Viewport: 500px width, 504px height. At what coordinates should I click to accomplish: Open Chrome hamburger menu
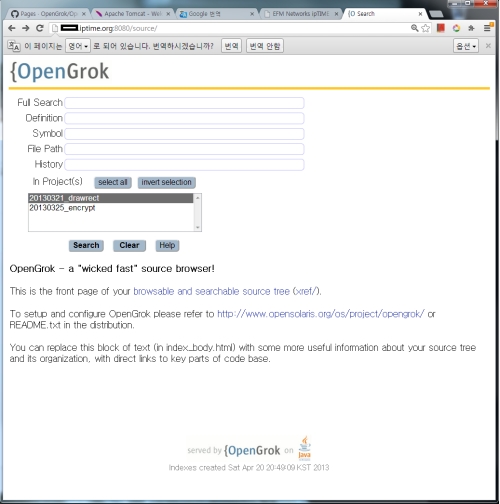(x=487, y=28)
